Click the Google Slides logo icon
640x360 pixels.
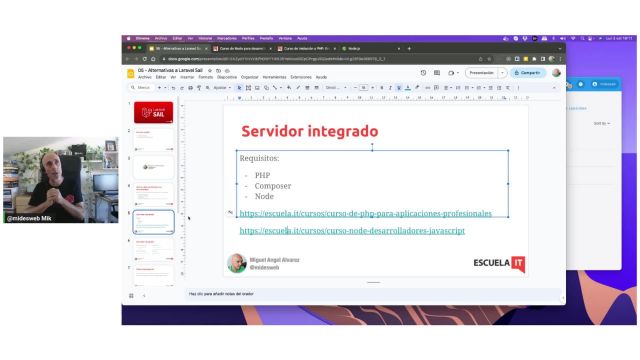point(131,73)
